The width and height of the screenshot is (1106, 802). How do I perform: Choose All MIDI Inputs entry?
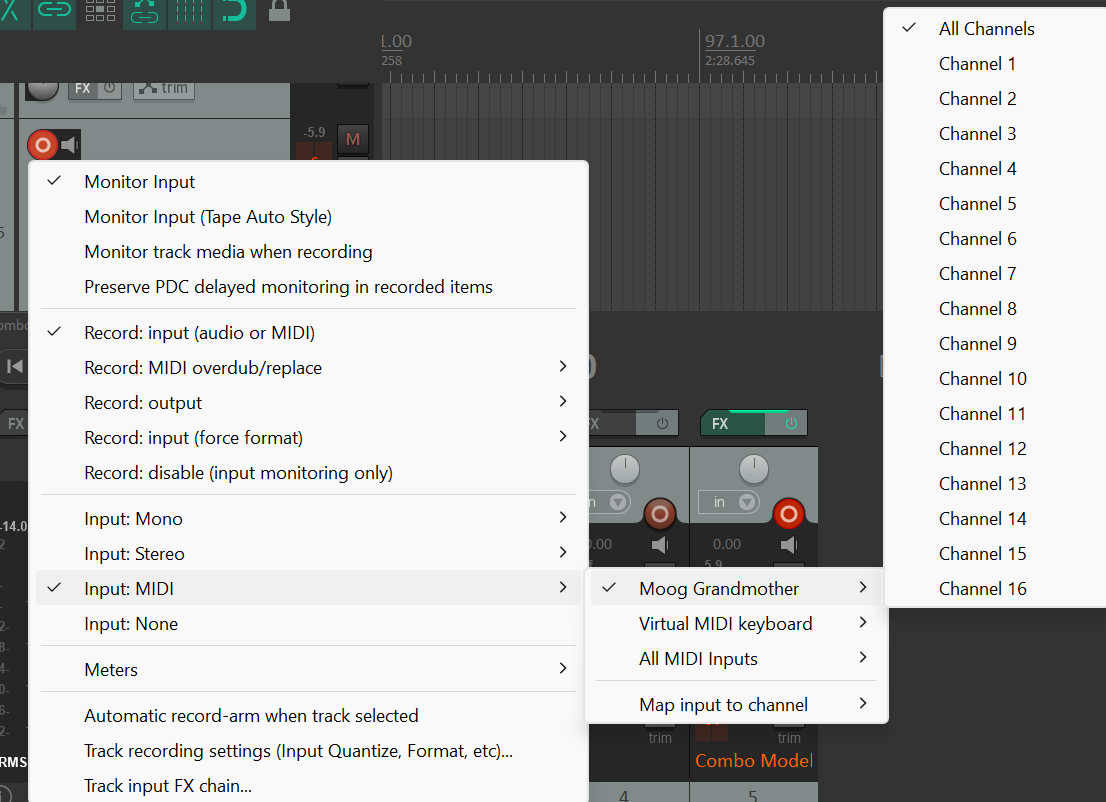736,659
